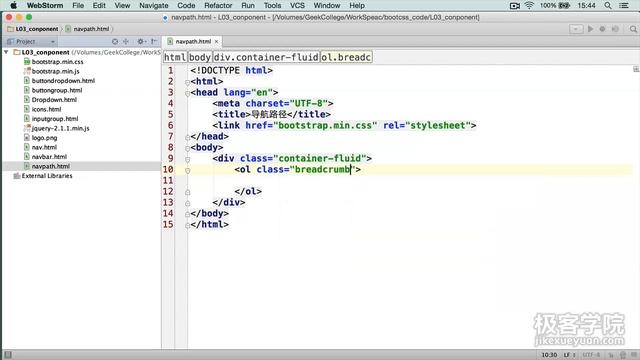The image size is (640, 360).
Task: Click the Search Everywhere magnifier in WebStorm toolbar
Action: tap(633, 29)
